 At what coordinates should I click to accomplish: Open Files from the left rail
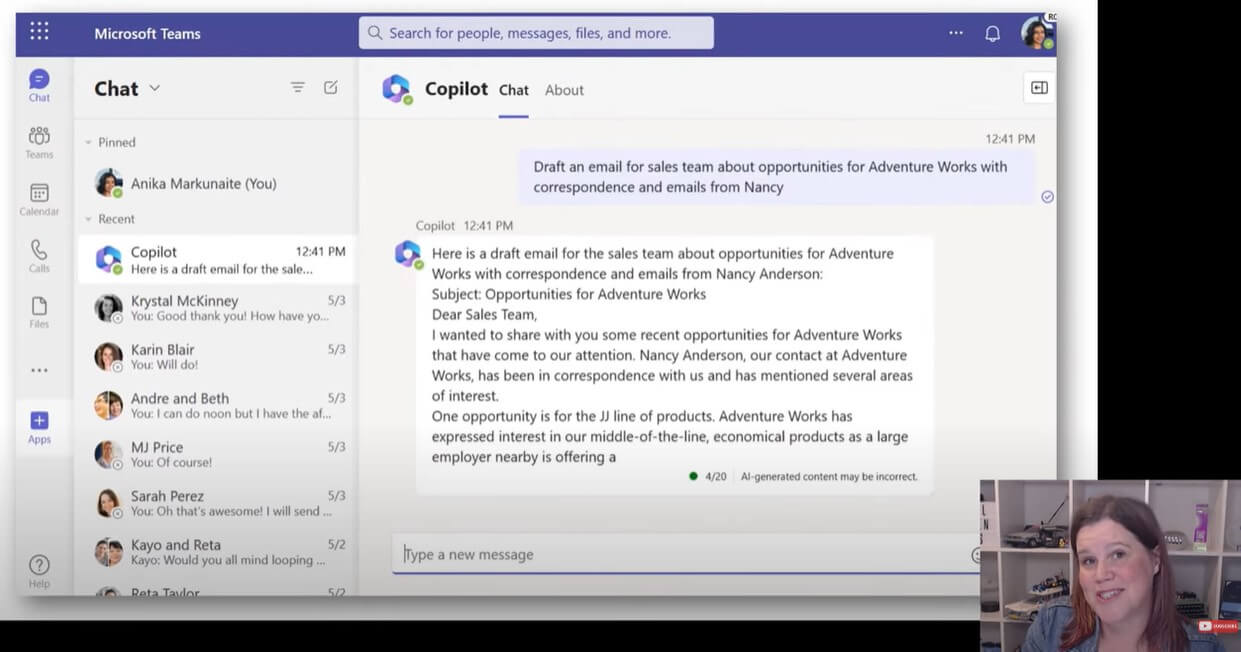39,311
